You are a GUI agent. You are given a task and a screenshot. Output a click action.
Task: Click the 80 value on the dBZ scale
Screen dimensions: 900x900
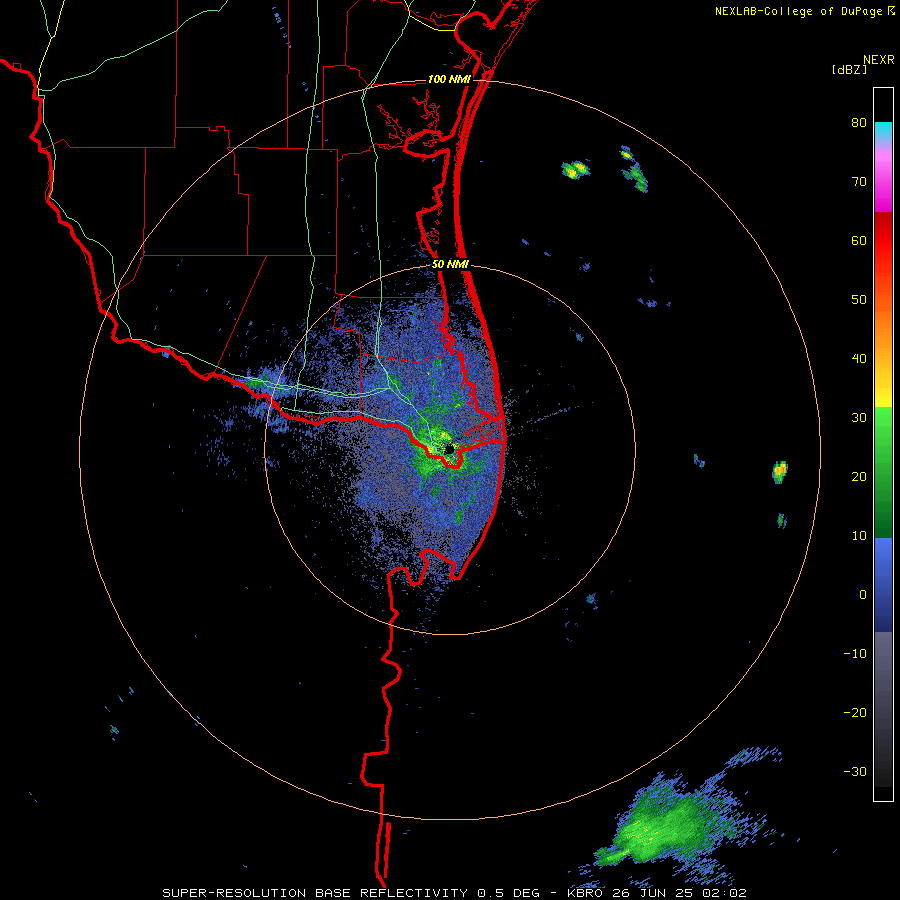click(x=859, y=123)
